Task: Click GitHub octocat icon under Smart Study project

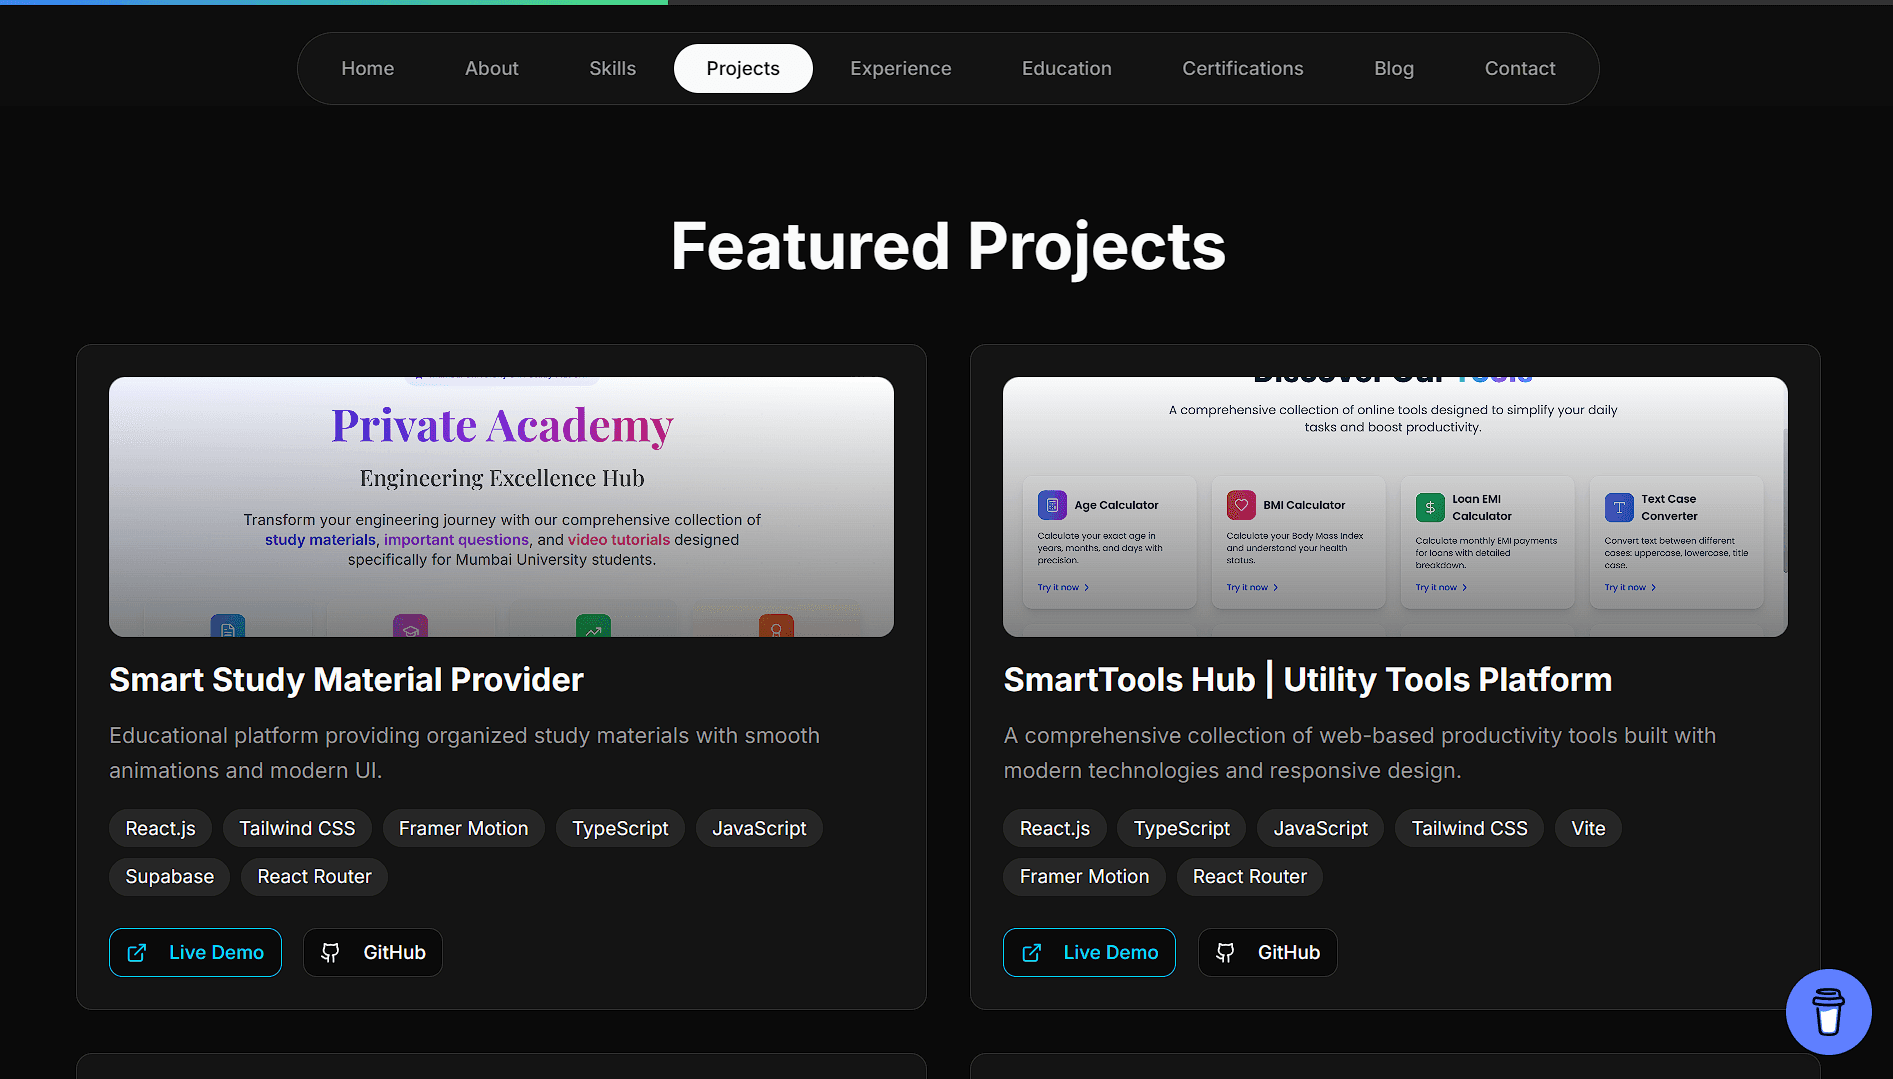Action: [x=330, y=953]
